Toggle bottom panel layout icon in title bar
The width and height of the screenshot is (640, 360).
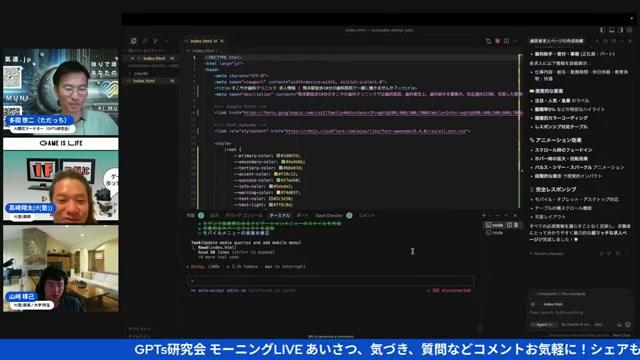[611, 30]
